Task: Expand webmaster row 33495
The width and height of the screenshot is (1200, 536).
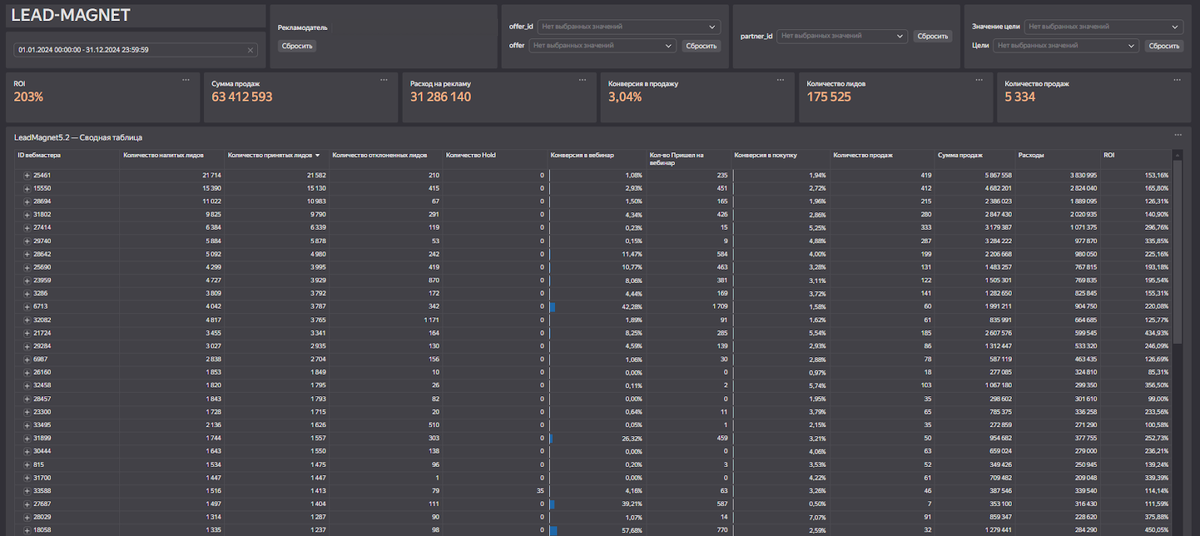Action: click(x=27, y=425)
